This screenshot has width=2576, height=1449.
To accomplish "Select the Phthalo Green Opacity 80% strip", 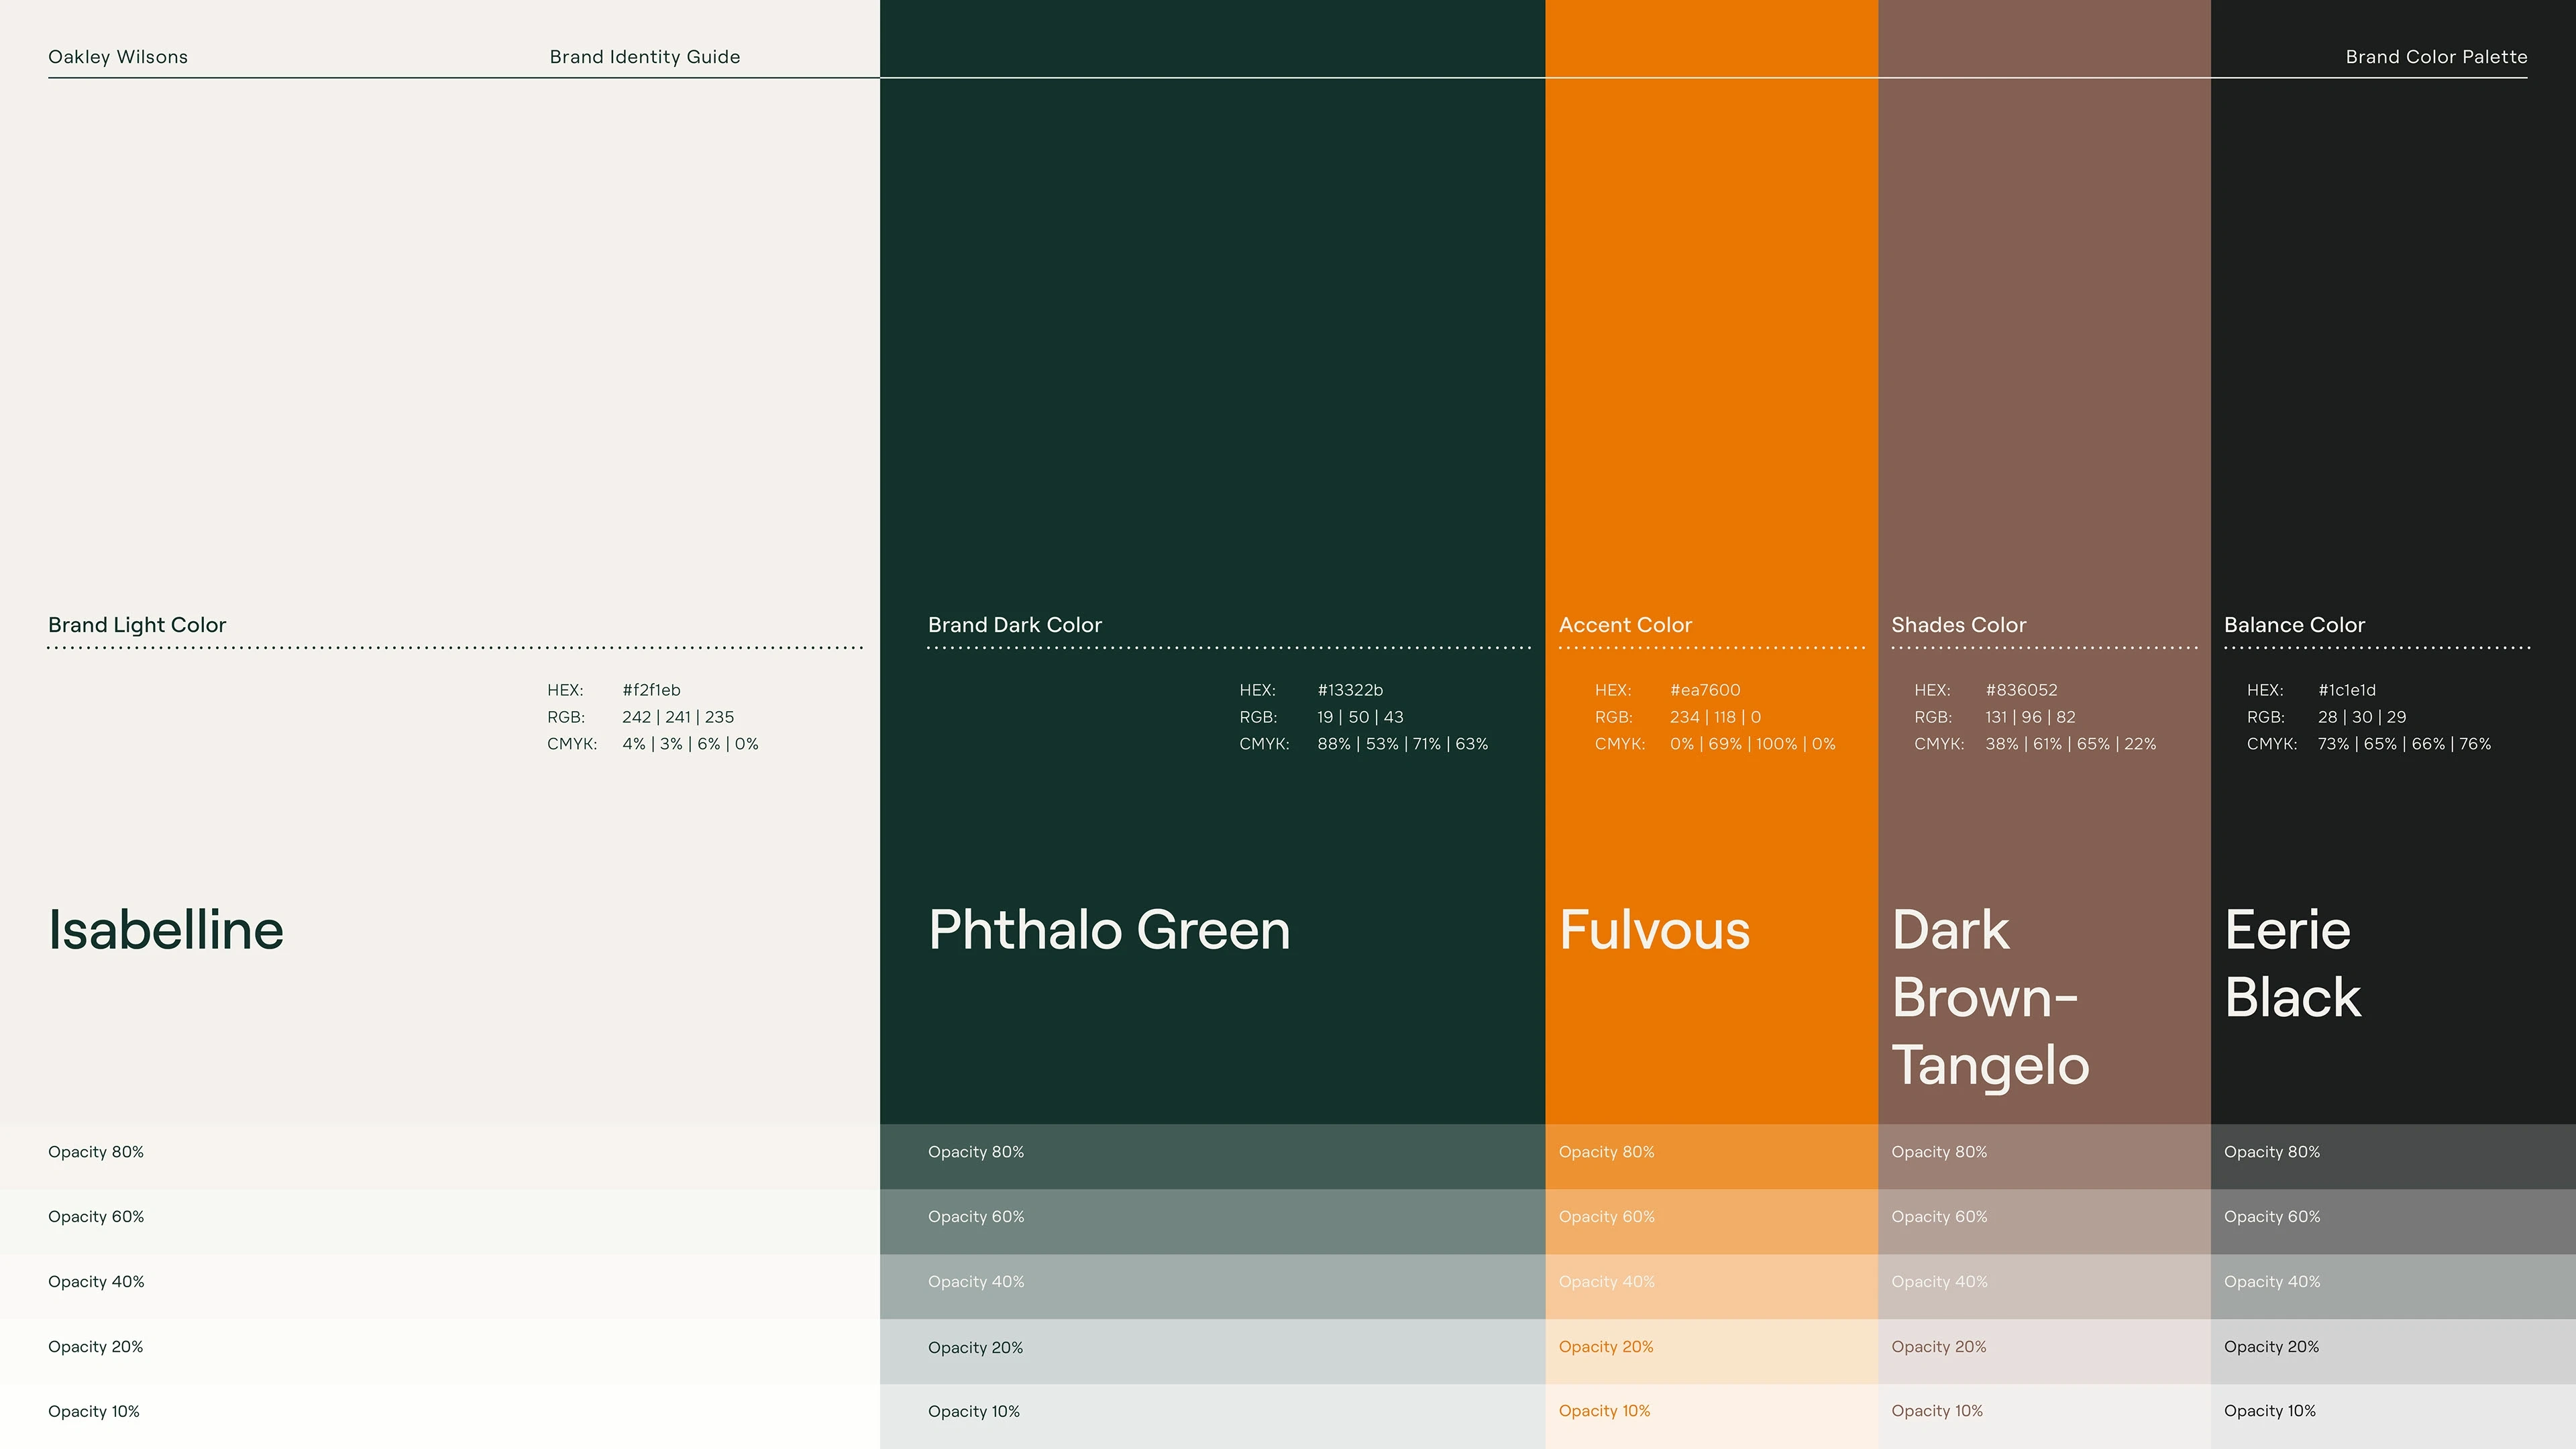I will click(x=1212, y=1156).
